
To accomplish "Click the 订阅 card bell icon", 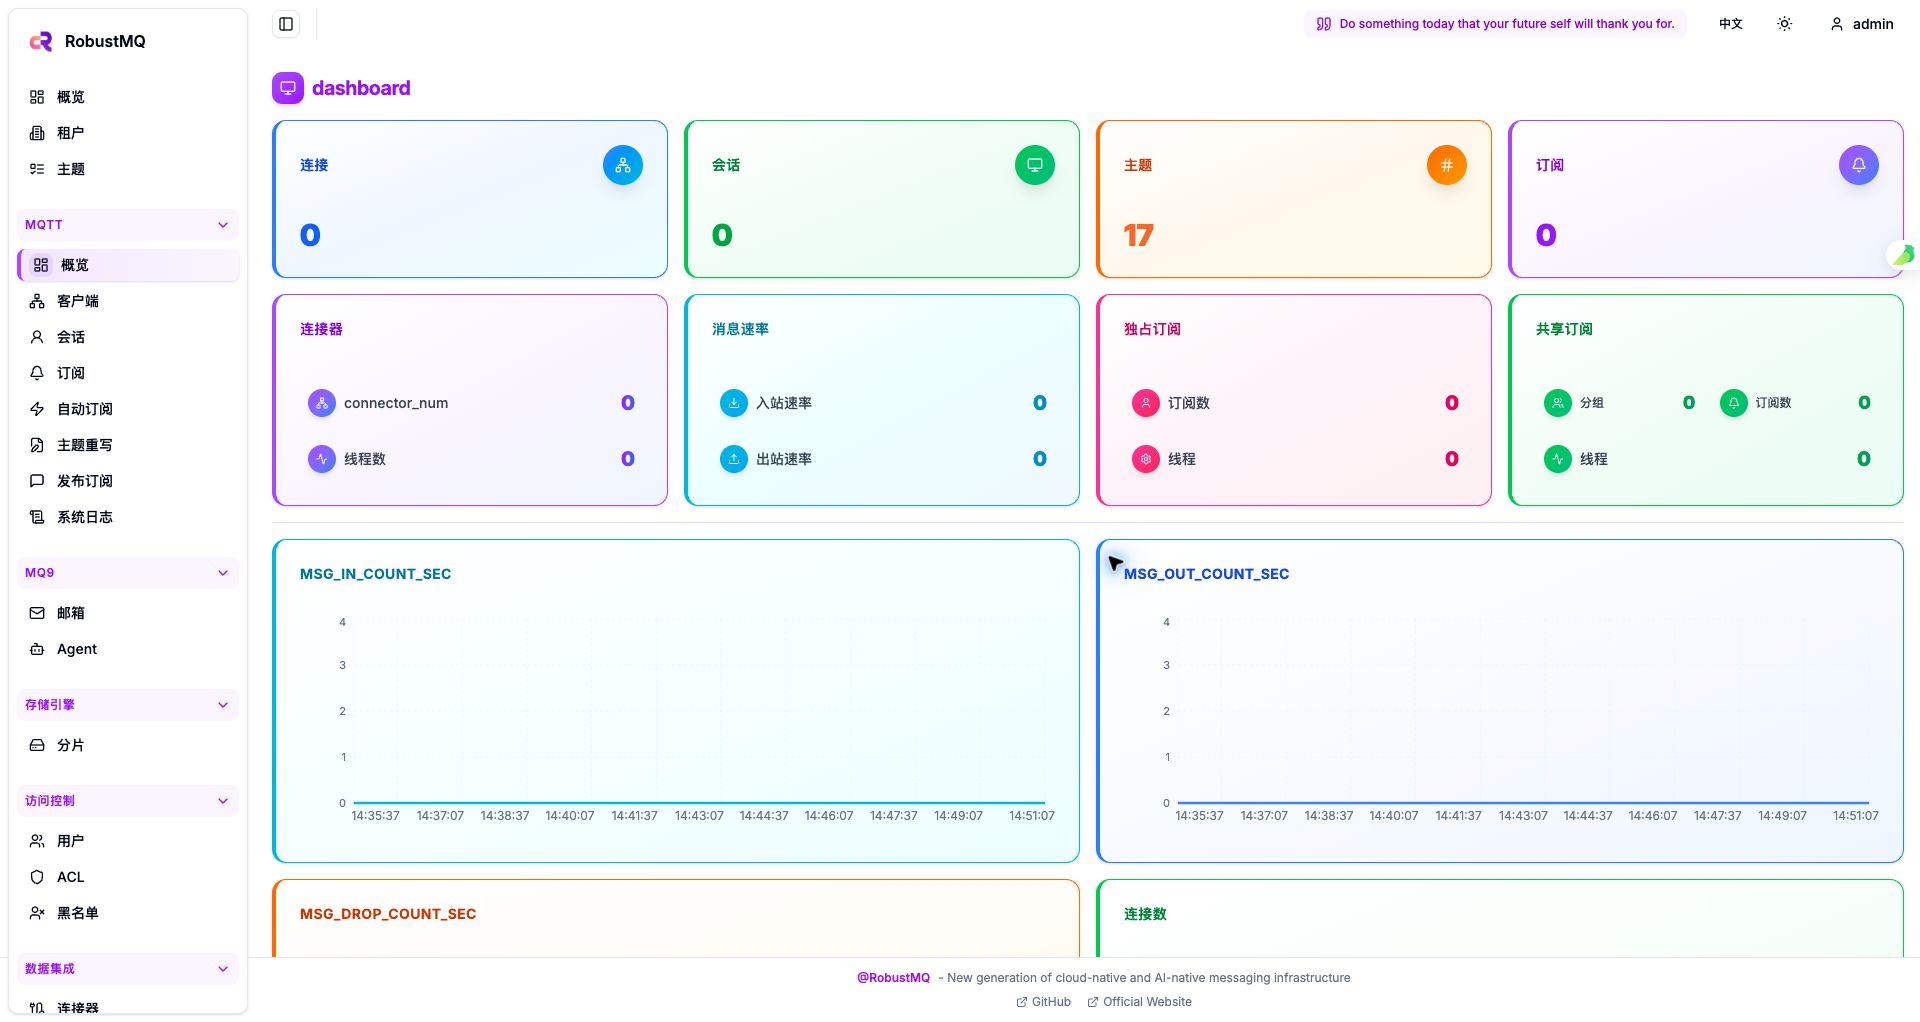I will point(1859,165).
